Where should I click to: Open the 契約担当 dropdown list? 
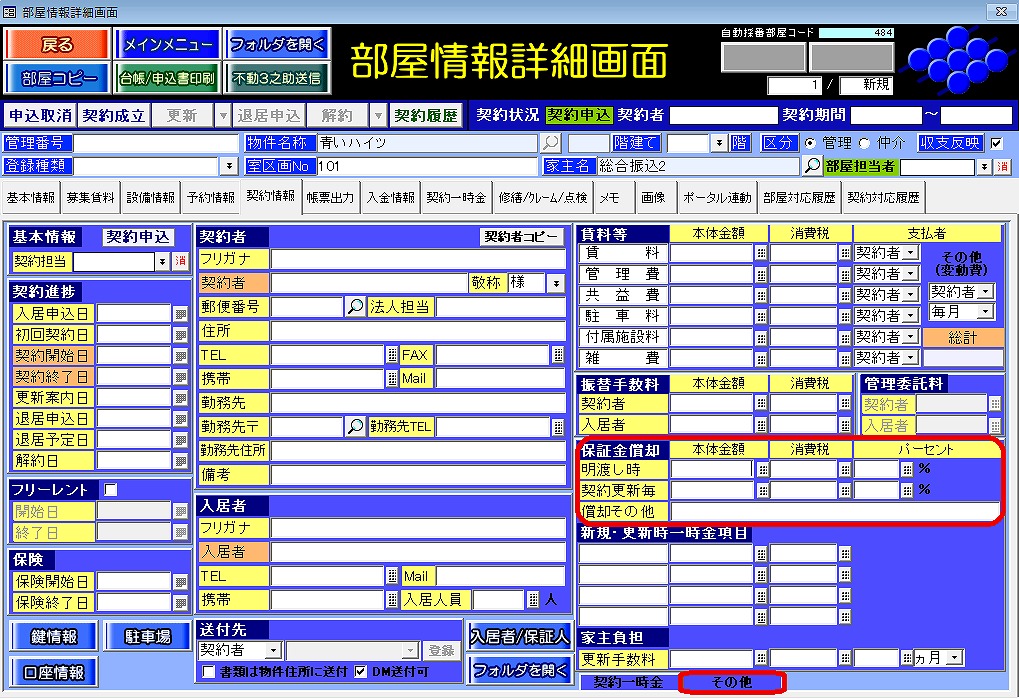coord(162,262)
